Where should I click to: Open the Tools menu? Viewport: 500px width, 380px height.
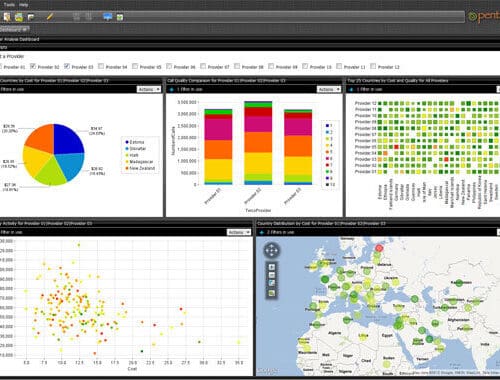[x=9, y=5]
